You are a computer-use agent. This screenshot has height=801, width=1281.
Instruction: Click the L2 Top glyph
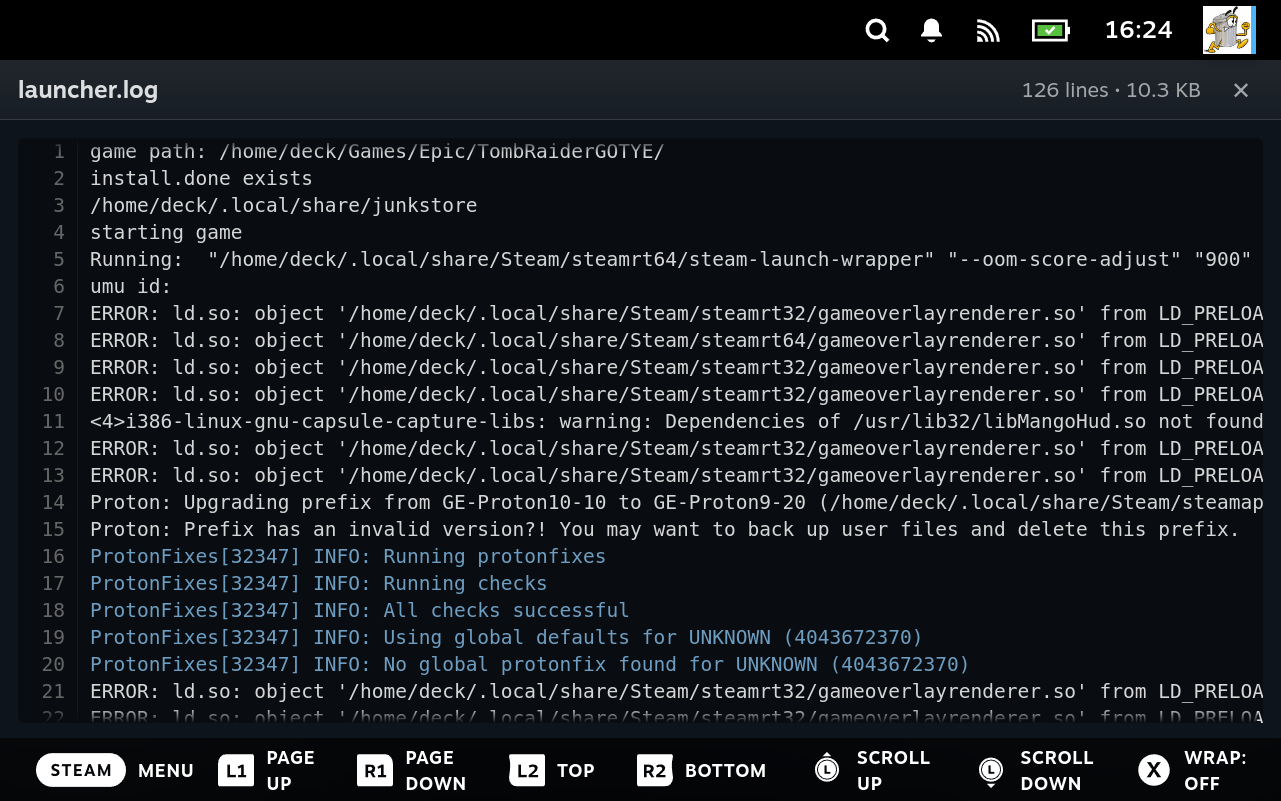pos(528,770)
